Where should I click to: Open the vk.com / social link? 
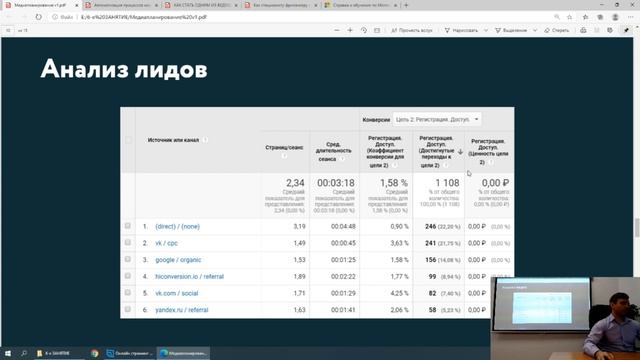[177, 293]
